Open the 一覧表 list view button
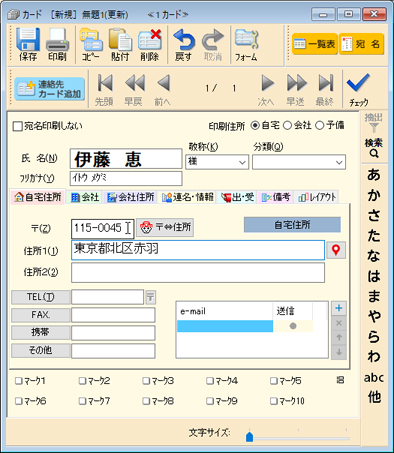The height and width of the screenshot is (453, 394). (x=315, y=44)
